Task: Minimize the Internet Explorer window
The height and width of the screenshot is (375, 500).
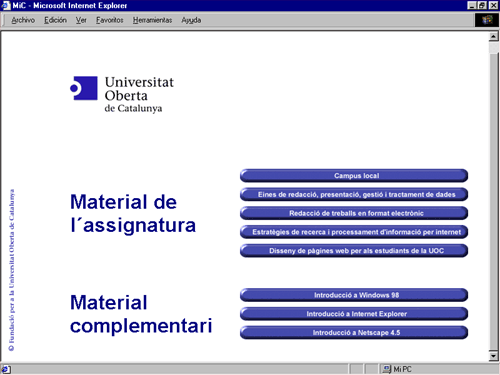Action: pyautogui.click(x=472, y=5)
